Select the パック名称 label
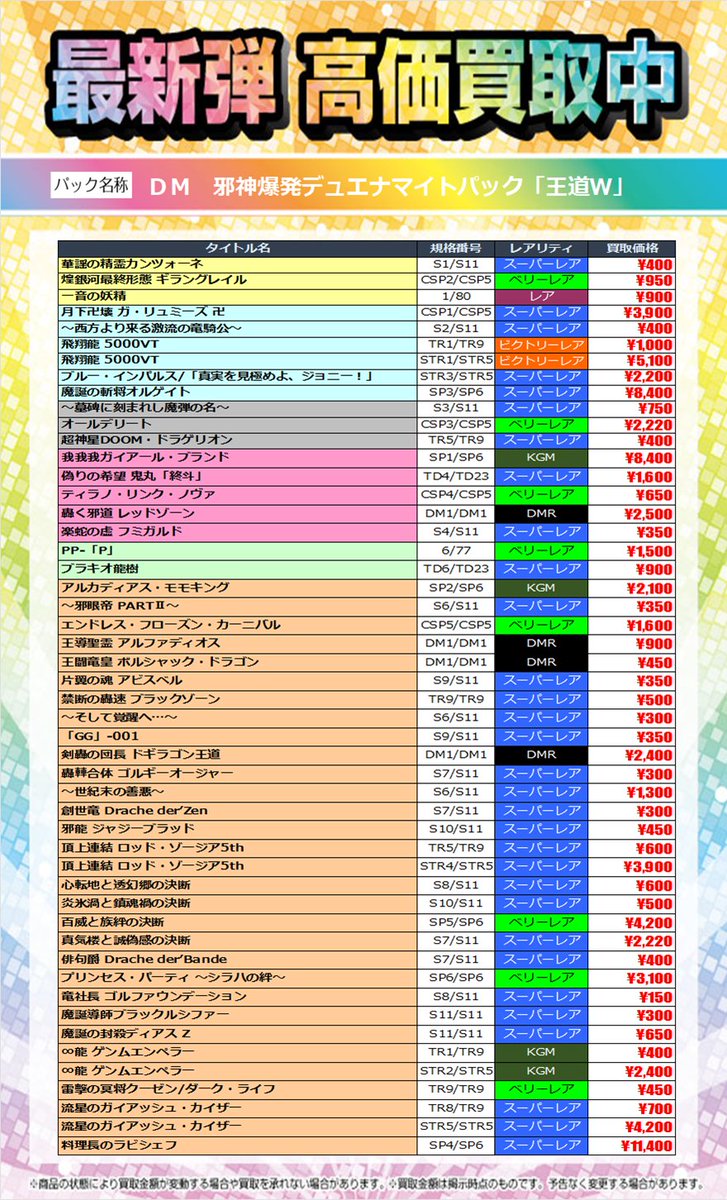The height and width of the screenshot is (1200, 727). click(x=92, y=186)
